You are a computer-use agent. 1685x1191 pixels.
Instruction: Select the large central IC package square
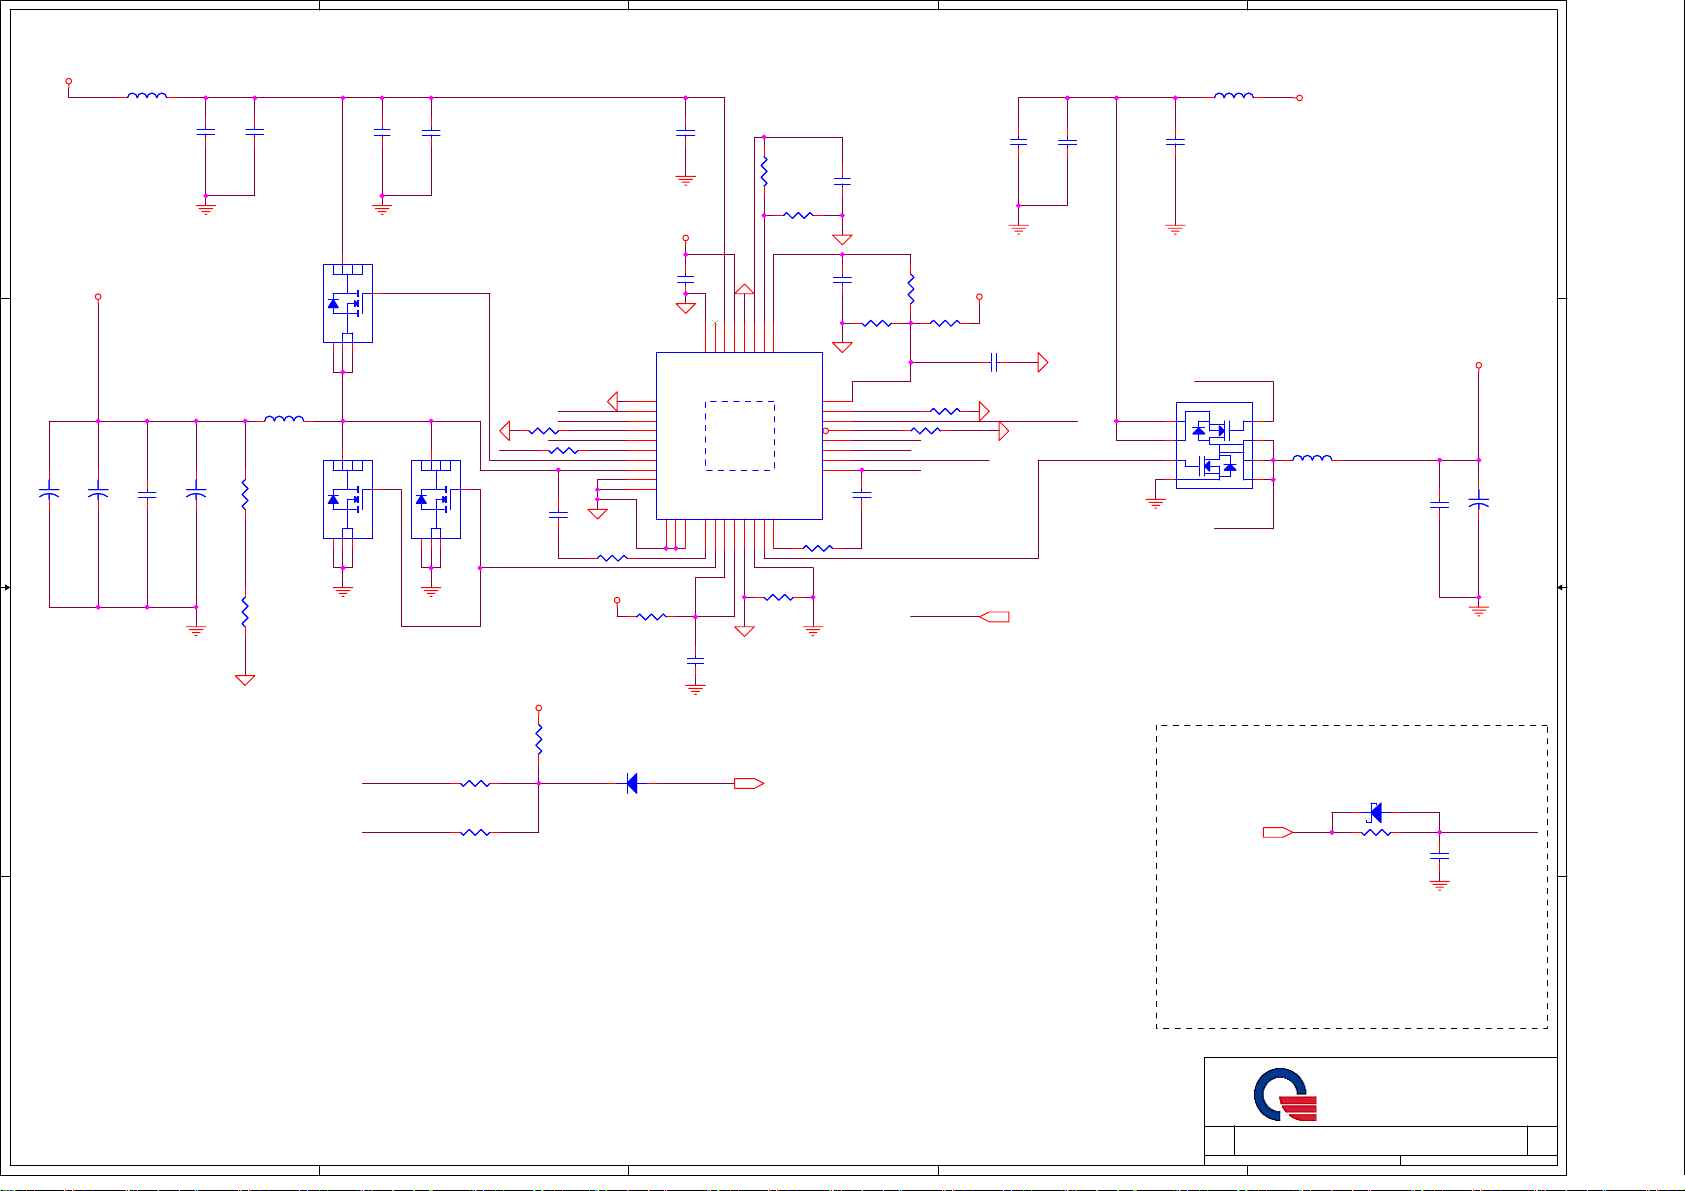739,436
